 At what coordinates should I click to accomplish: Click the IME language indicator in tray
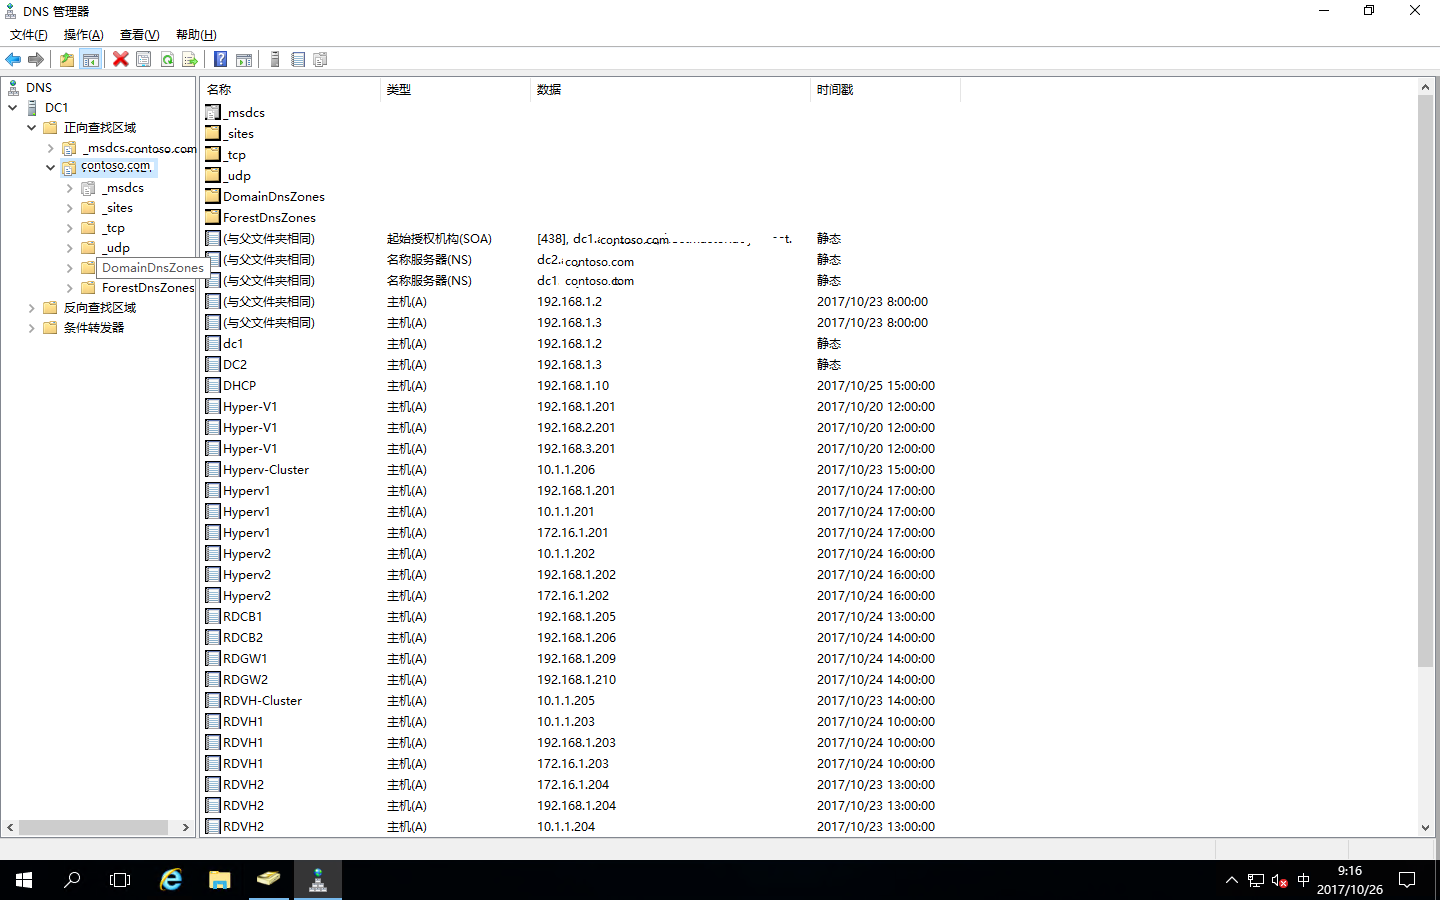coord(1303,880)
